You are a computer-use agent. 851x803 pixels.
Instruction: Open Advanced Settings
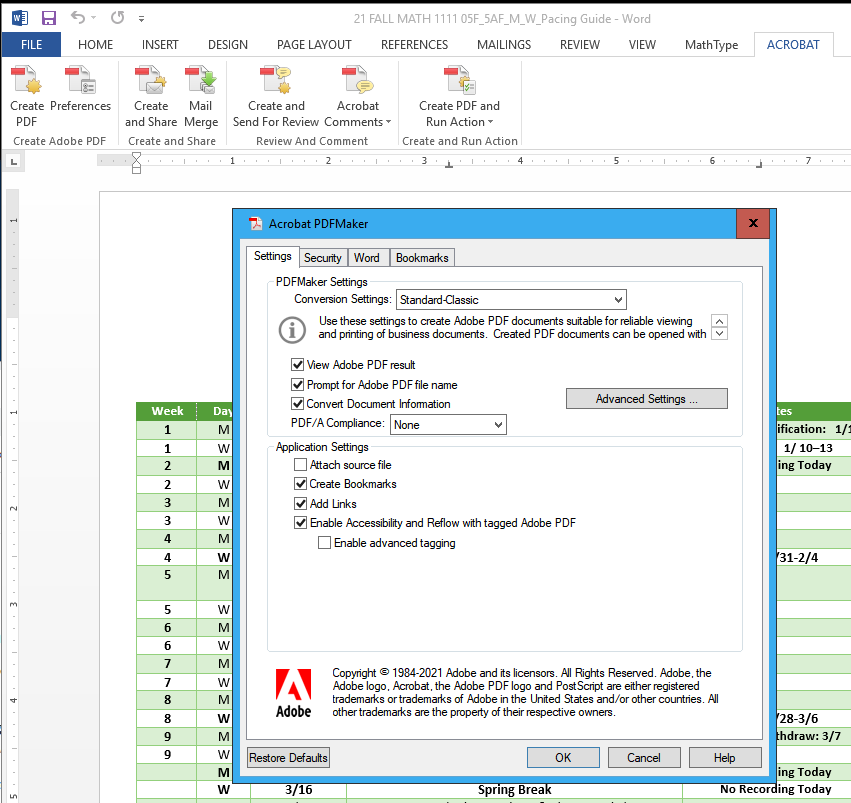coord(646,398)
